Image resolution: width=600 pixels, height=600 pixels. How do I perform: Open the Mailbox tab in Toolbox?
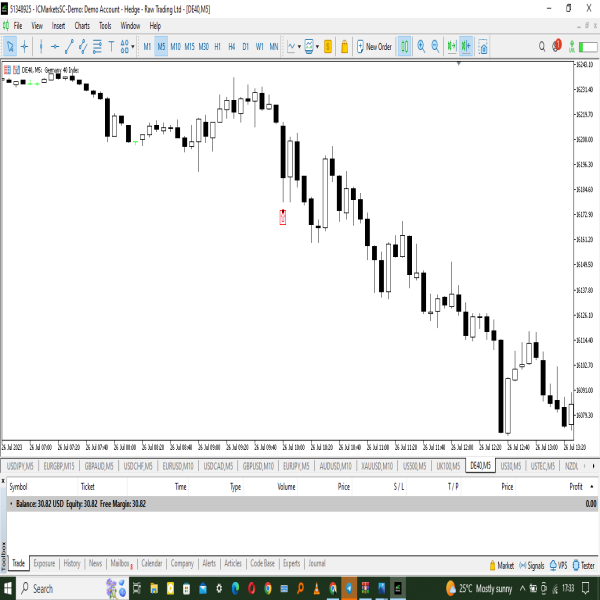coord(121,564)
